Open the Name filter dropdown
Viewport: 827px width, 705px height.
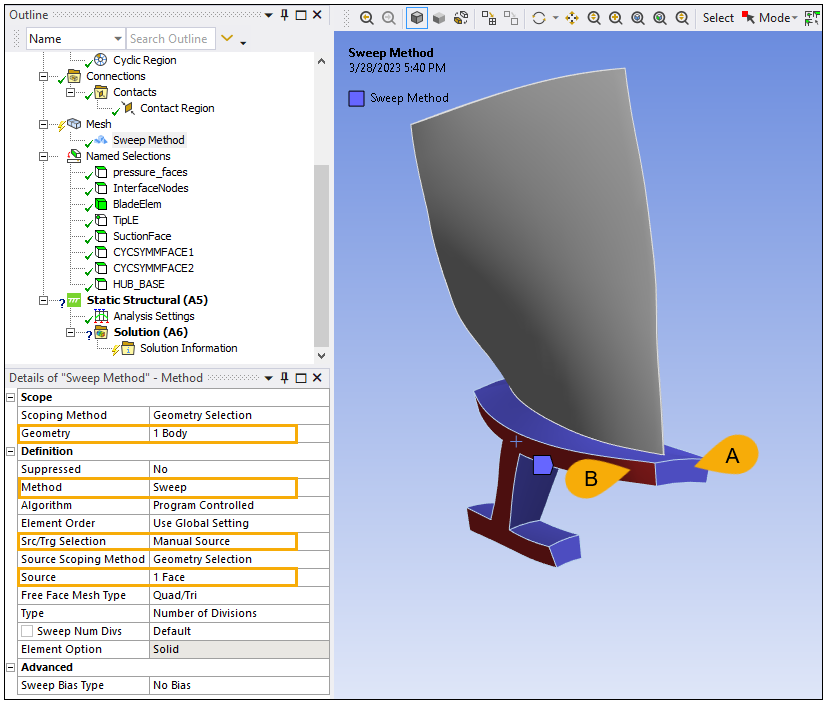115,39
